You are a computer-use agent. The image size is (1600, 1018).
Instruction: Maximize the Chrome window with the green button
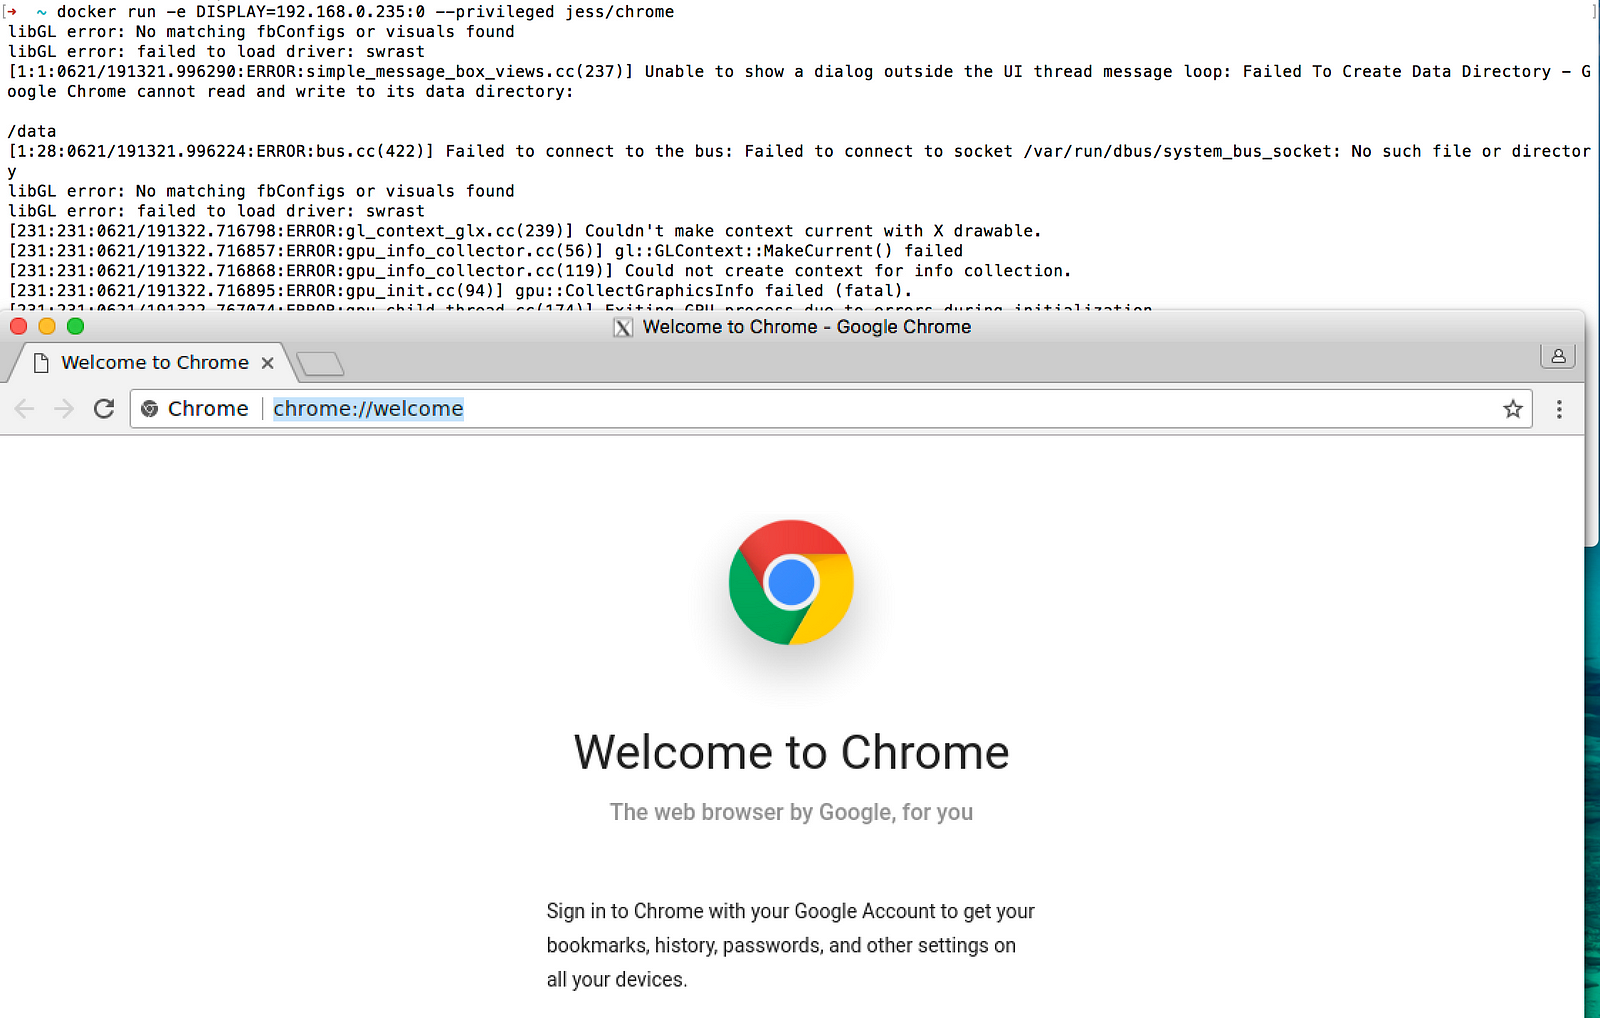click(75, 326)
